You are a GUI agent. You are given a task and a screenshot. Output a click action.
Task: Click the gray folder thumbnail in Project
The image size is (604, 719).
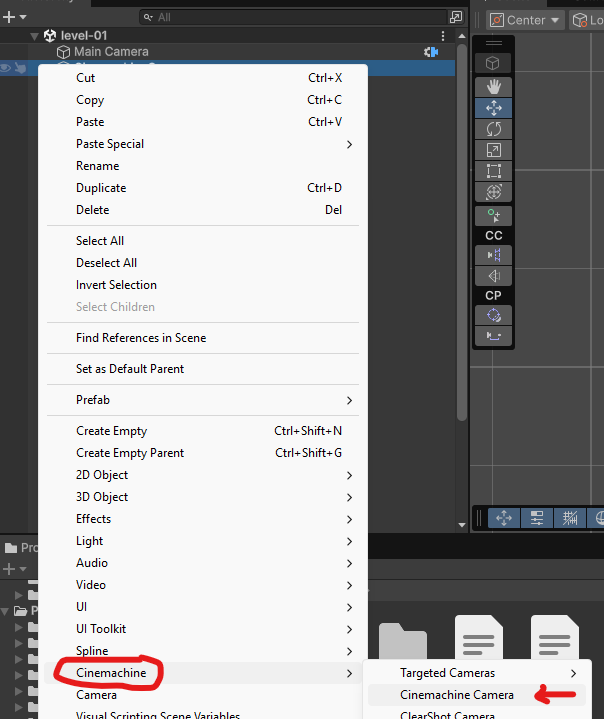pos(403,641)
